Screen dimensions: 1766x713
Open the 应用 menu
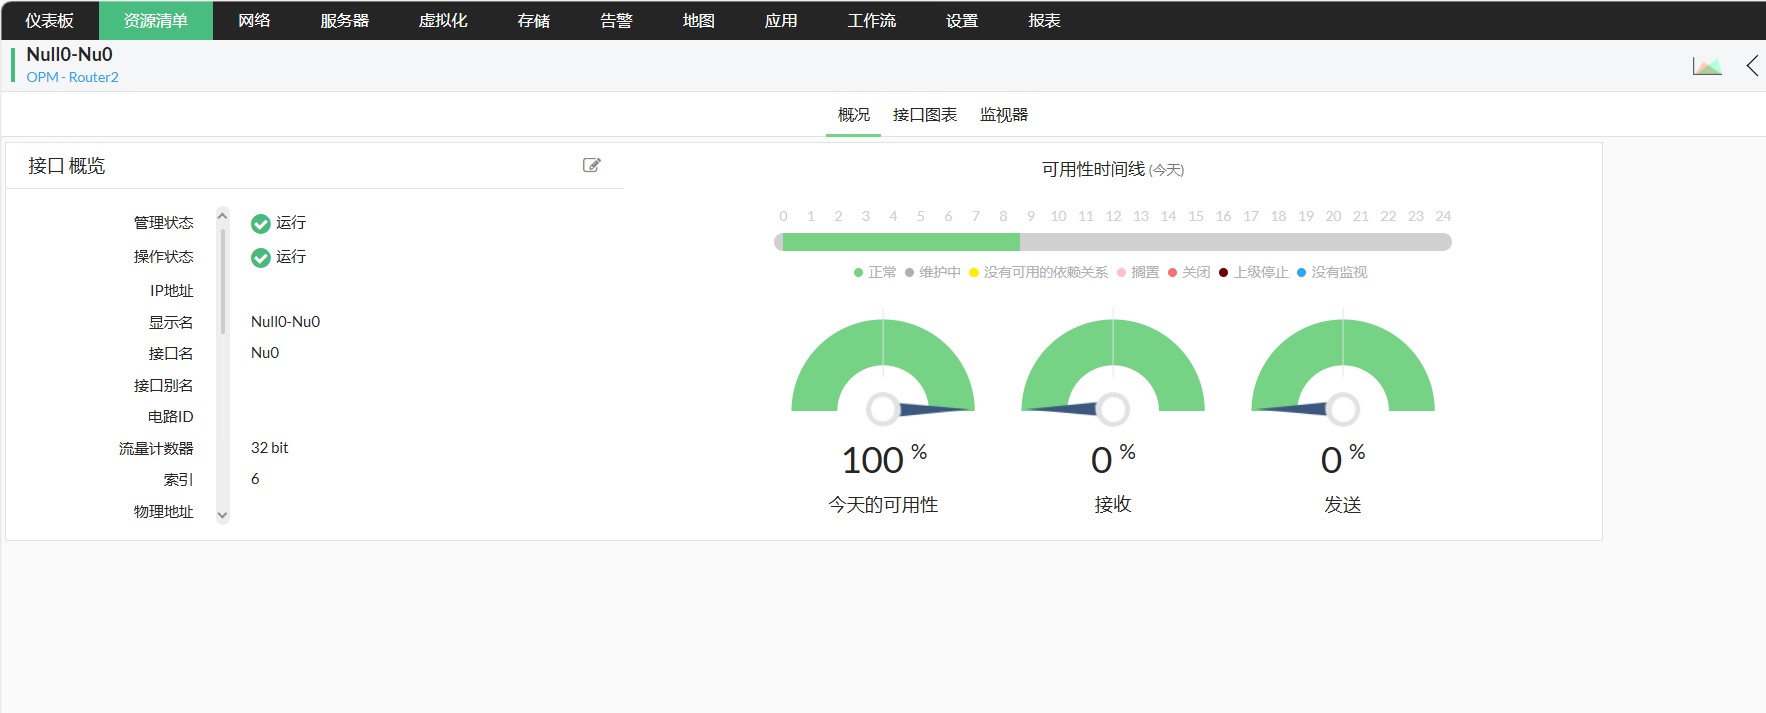[x=781, y=20]
